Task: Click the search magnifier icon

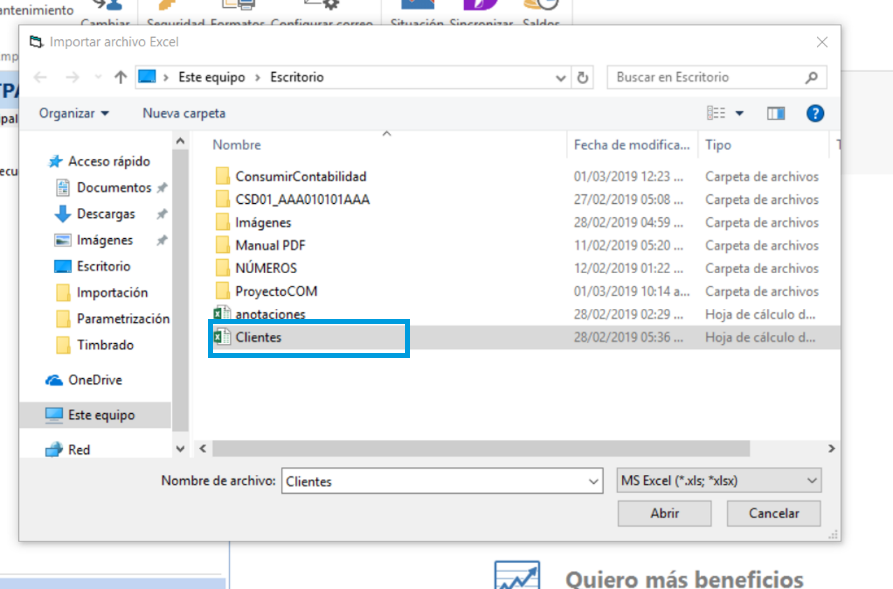Action: tap(812, 77)
